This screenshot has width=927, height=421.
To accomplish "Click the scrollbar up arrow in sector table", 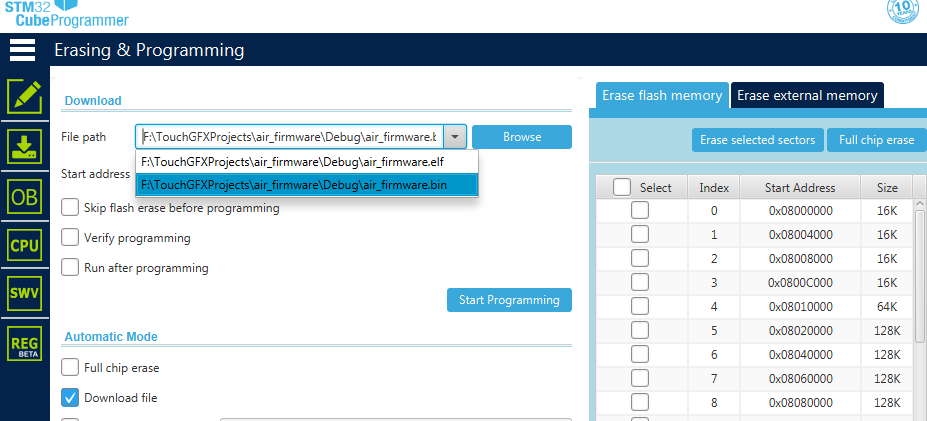I will tap(920, 203).
